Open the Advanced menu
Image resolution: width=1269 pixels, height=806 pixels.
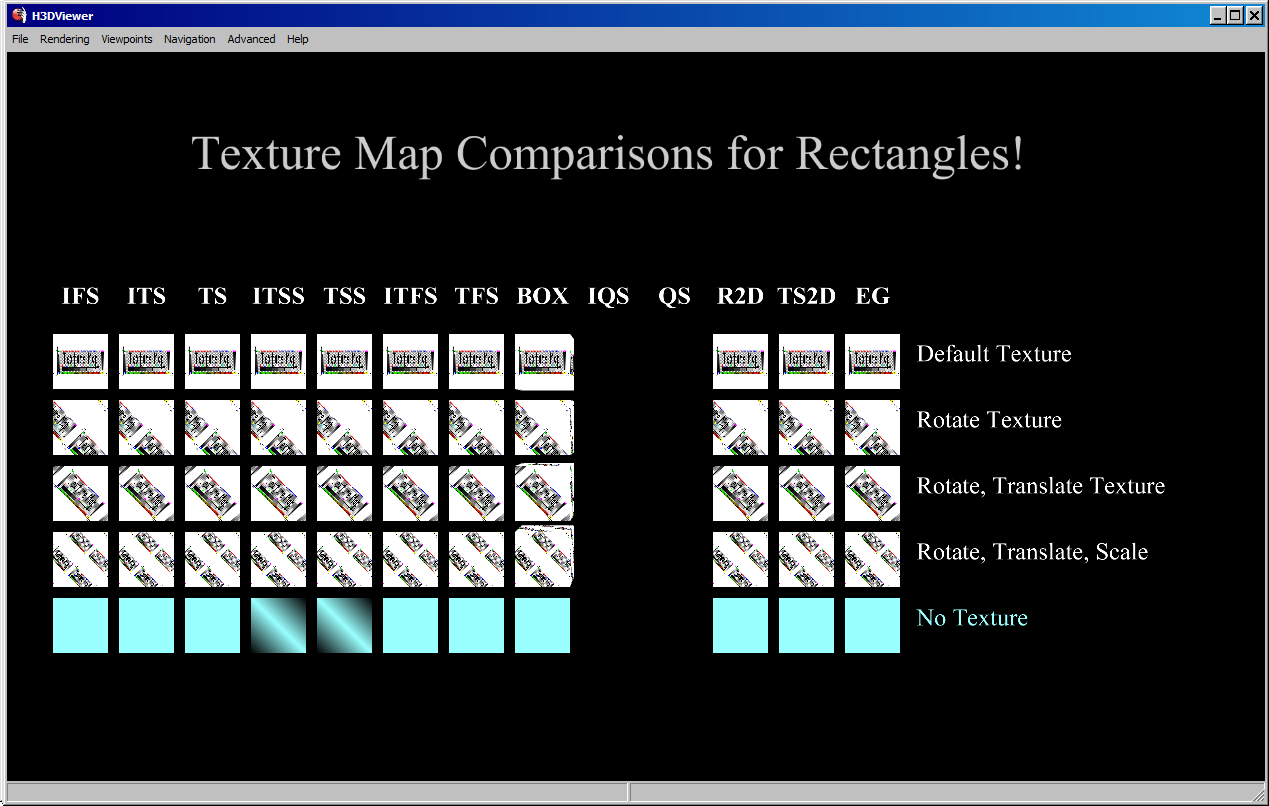pyautogui.click(x=251, y=39)
